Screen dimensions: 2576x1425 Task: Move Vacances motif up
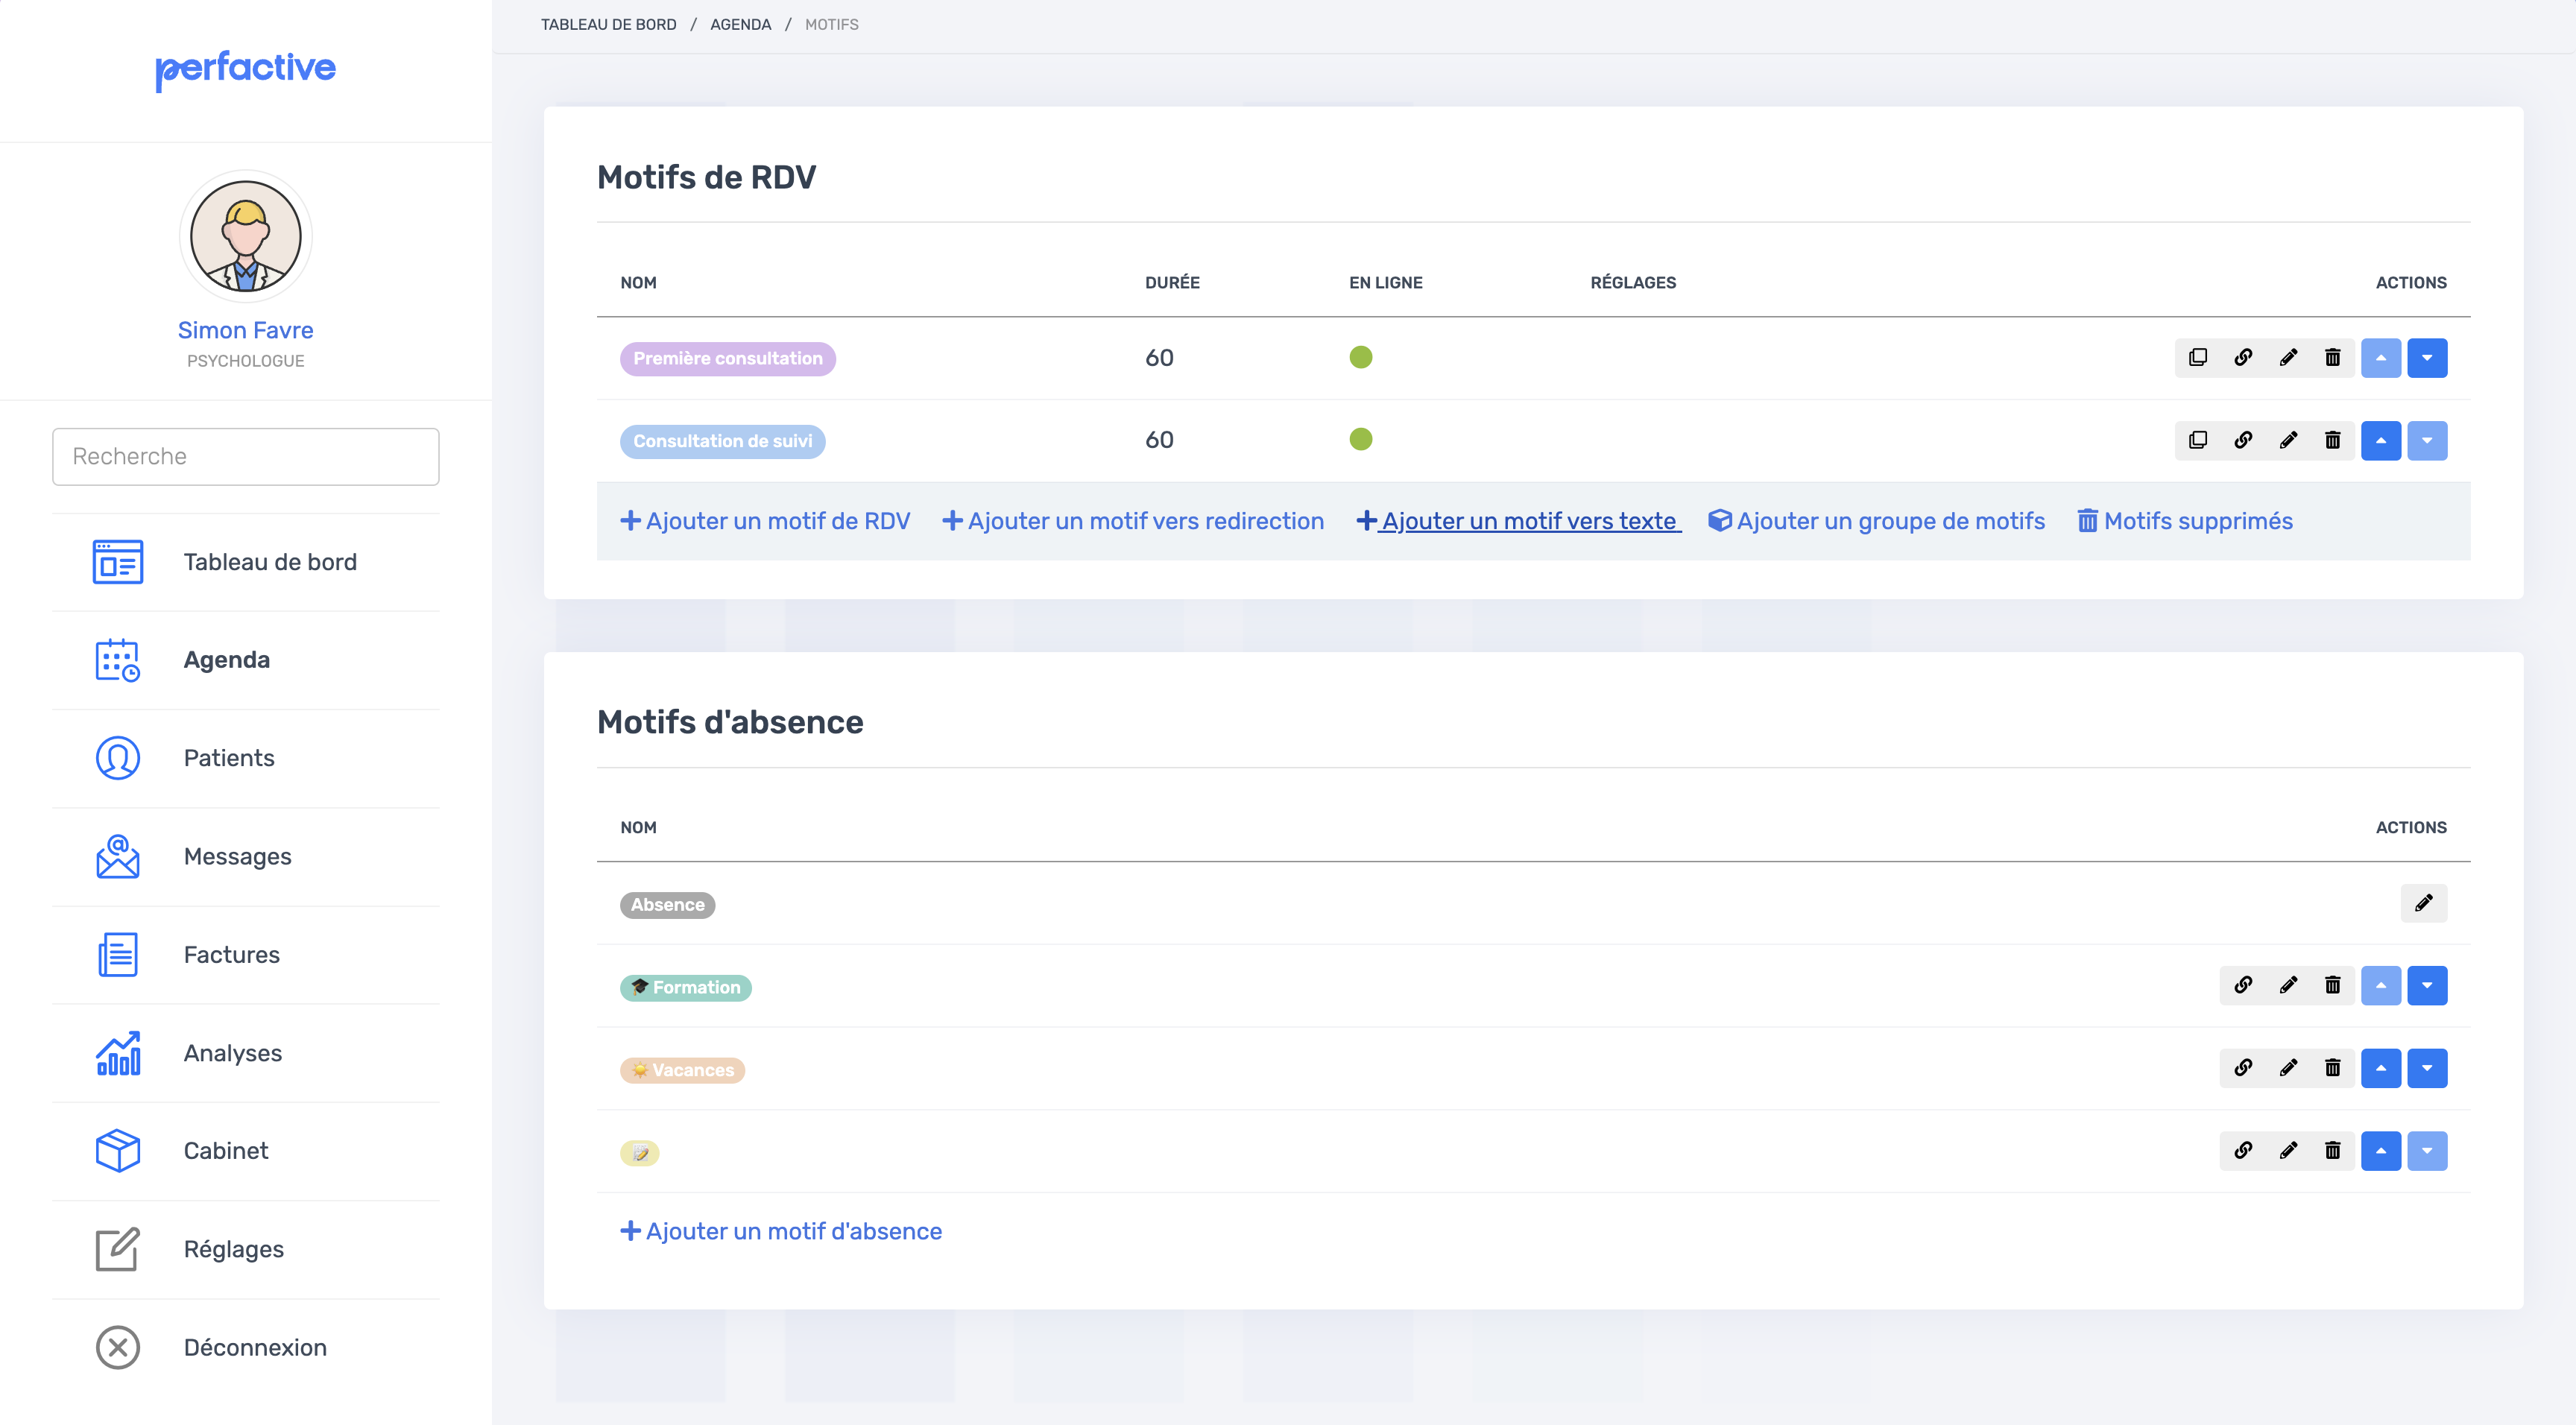(x=2381, y=1068)
